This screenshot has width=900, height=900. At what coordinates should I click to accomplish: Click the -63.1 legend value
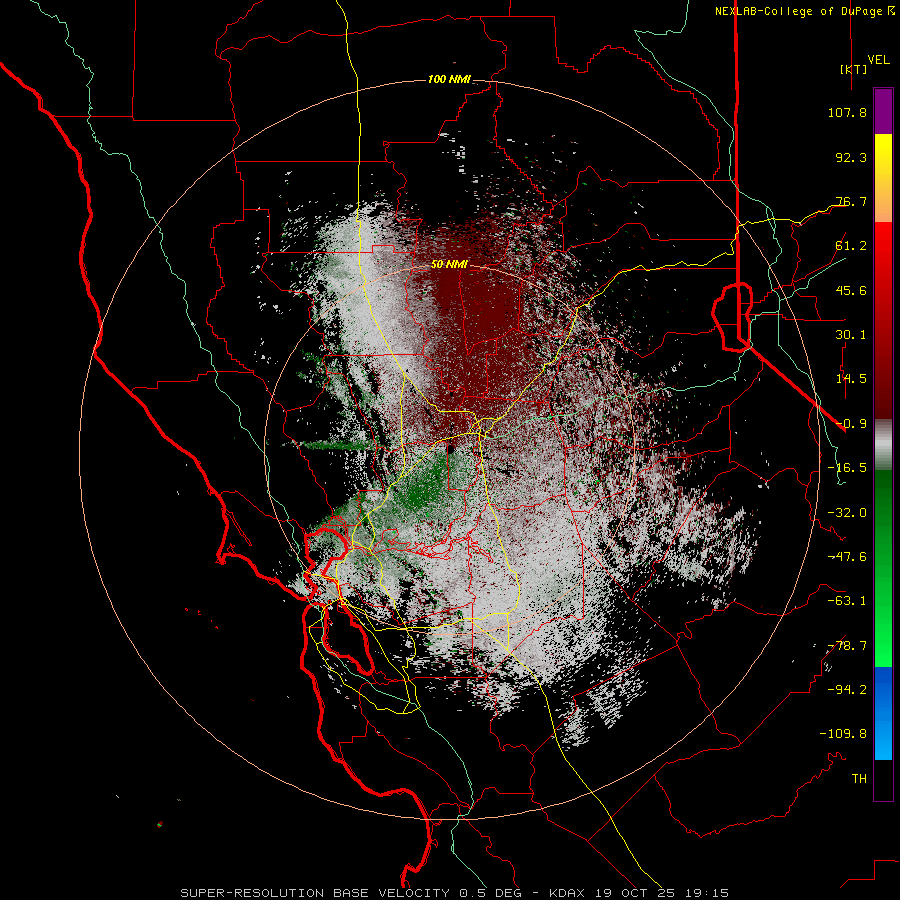847,601
